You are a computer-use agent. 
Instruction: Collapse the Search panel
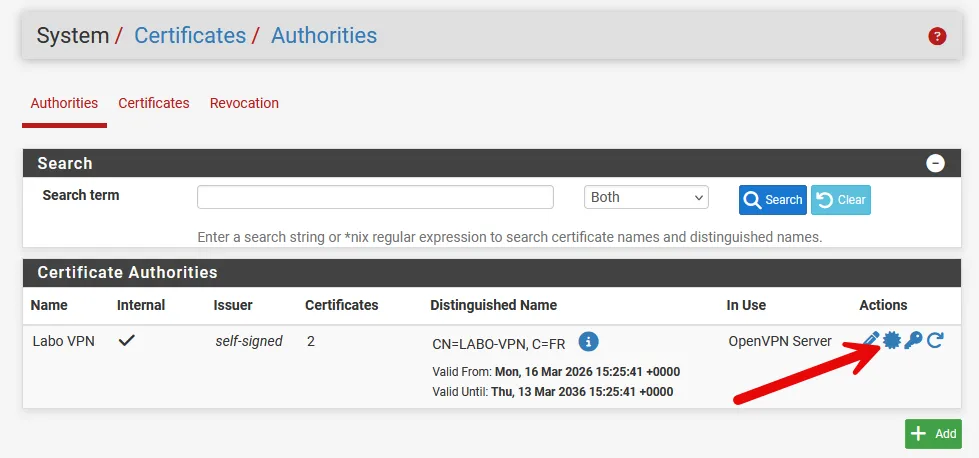coord(935,163)
